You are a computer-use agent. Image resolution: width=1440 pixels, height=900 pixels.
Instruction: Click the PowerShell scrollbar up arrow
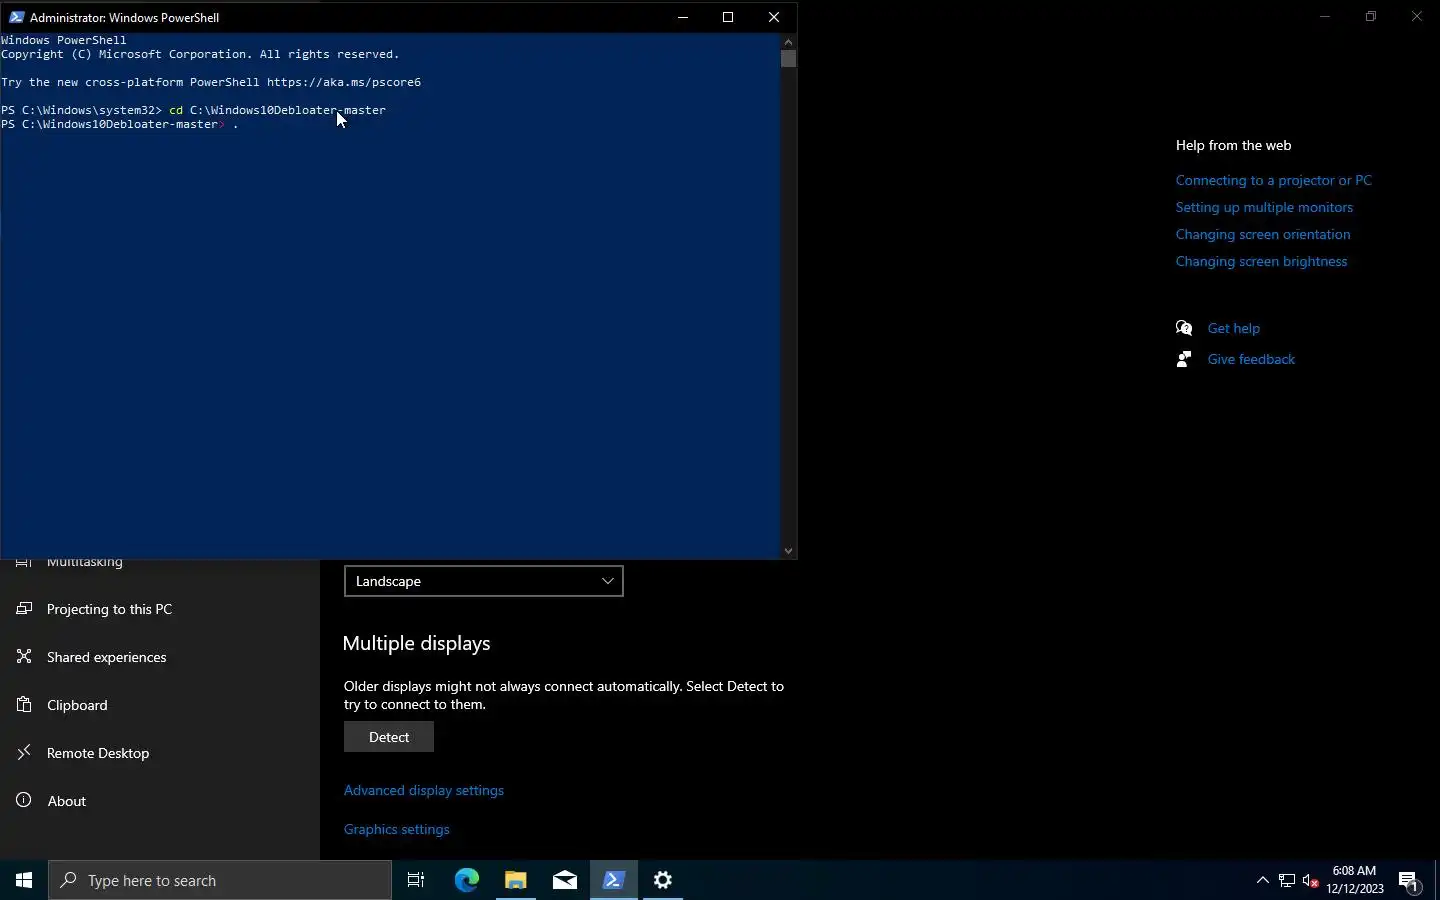pos(789,42)
